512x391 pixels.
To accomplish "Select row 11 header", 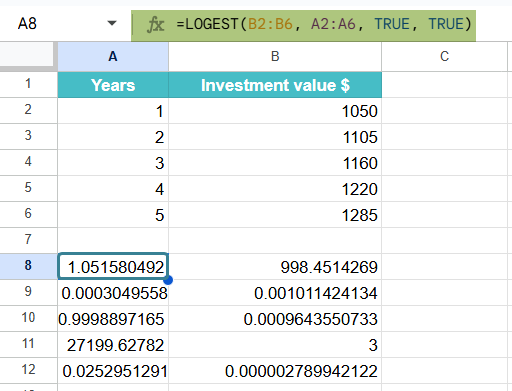I will [28, 344].
